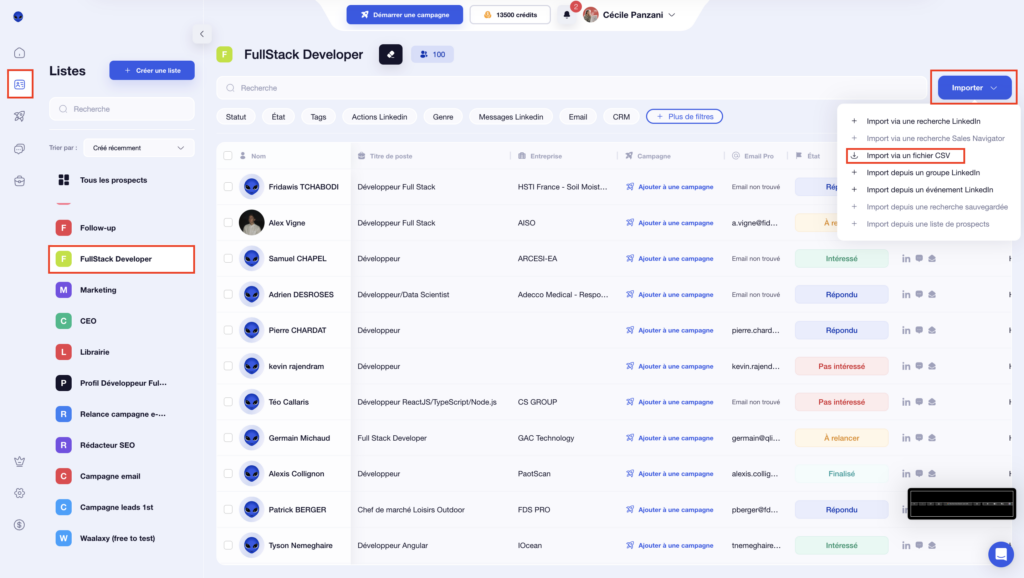Check the Téo Callaris row checkbox
This screenshot has height=578, width=1024.
tap(228, 402)
